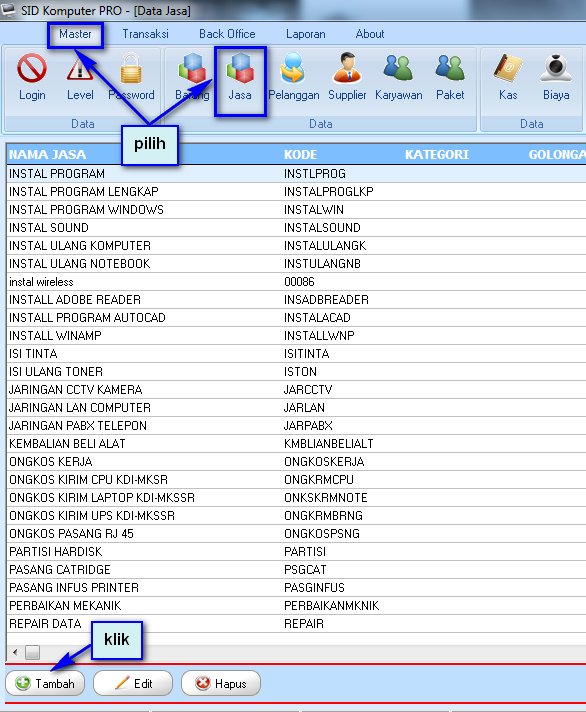Click the horizontal scrollbar left arrow
Viewport: 586px width, 712px height.
15,653
